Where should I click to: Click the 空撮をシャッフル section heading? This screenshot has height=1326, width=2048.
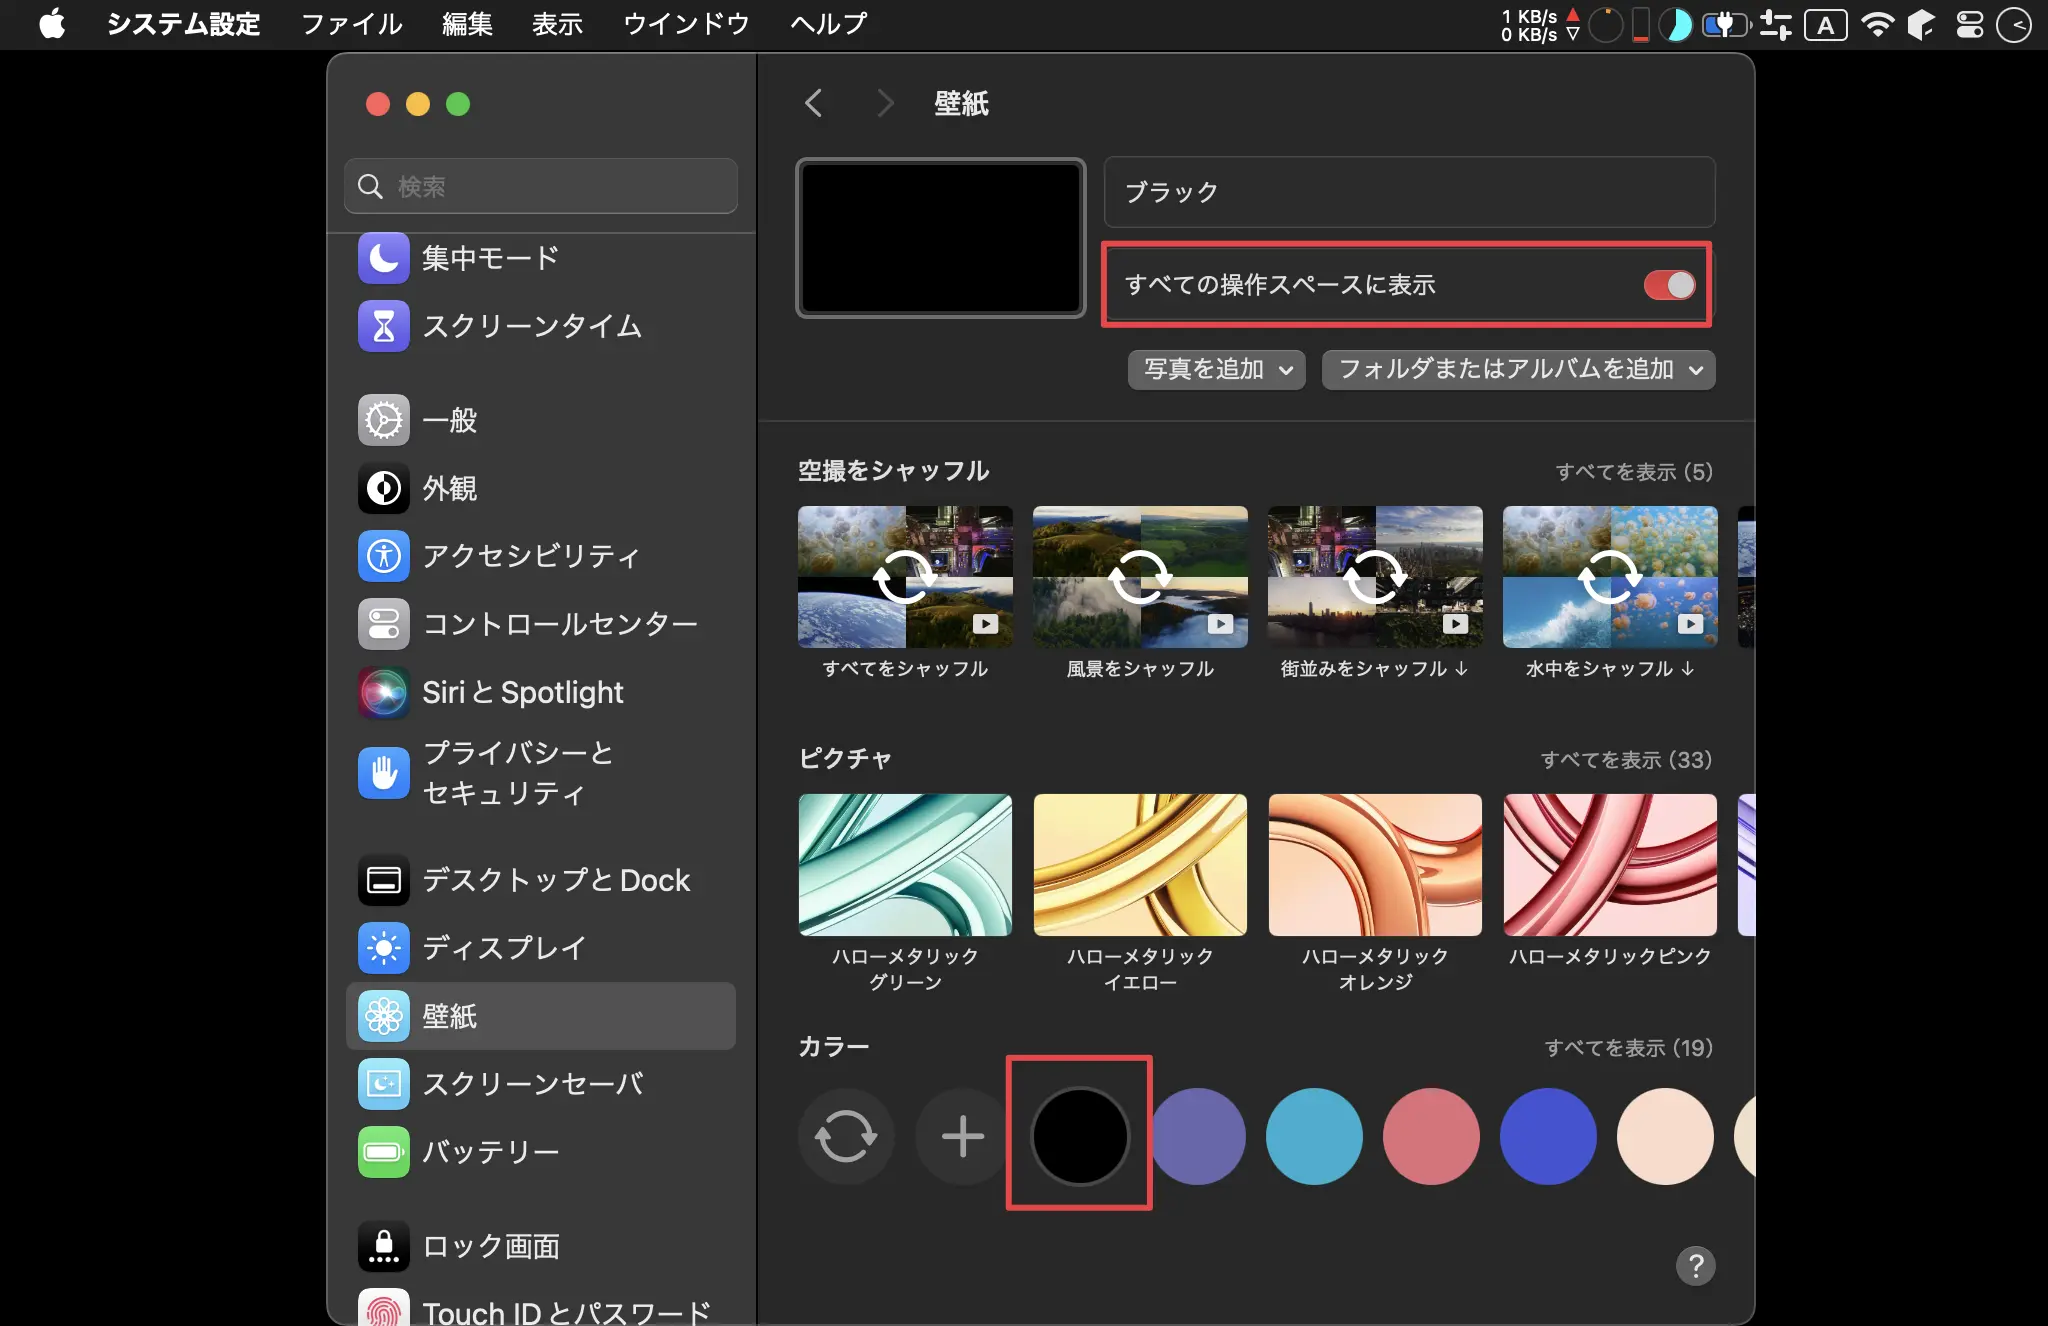[893, 471]
